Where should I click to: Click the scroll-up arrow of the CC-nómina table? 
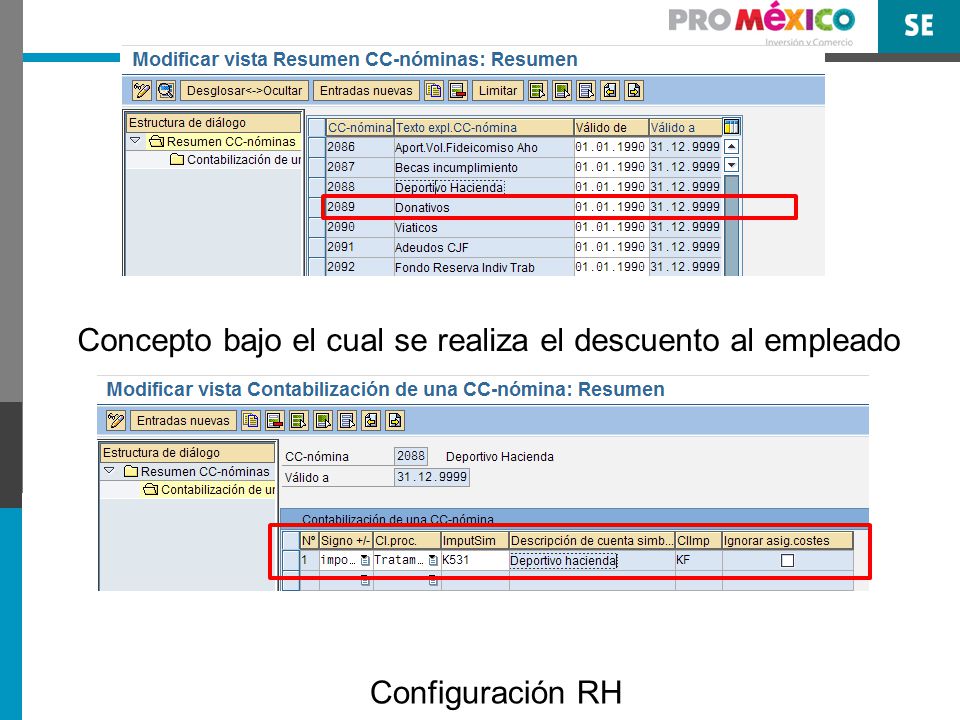pos(732,147)
